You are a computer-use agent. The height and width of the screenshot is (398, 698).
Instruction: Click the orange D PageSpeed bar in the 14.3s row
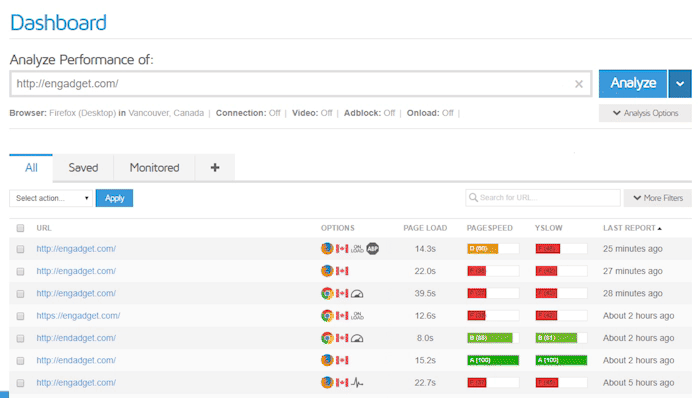483,248
